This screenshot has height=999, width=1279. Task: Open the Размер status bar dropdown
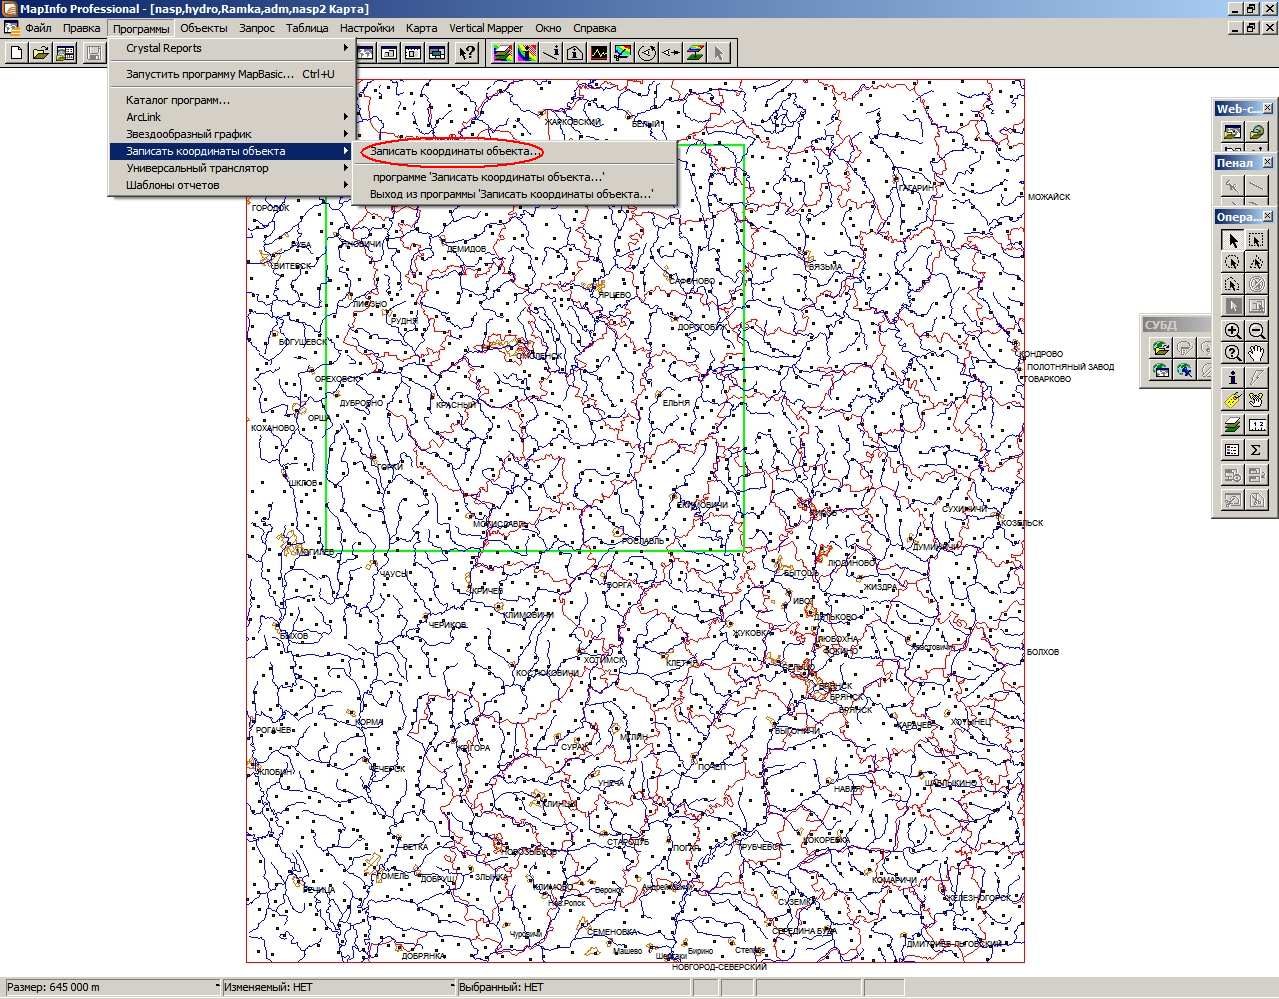click(x=217, y=987)
